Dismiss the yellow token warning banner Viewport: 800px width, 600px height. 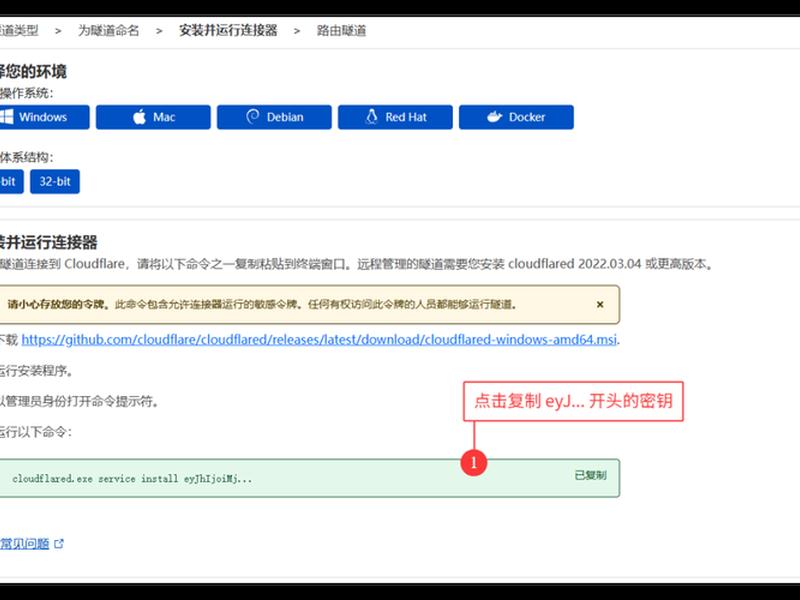pos(600,305)
